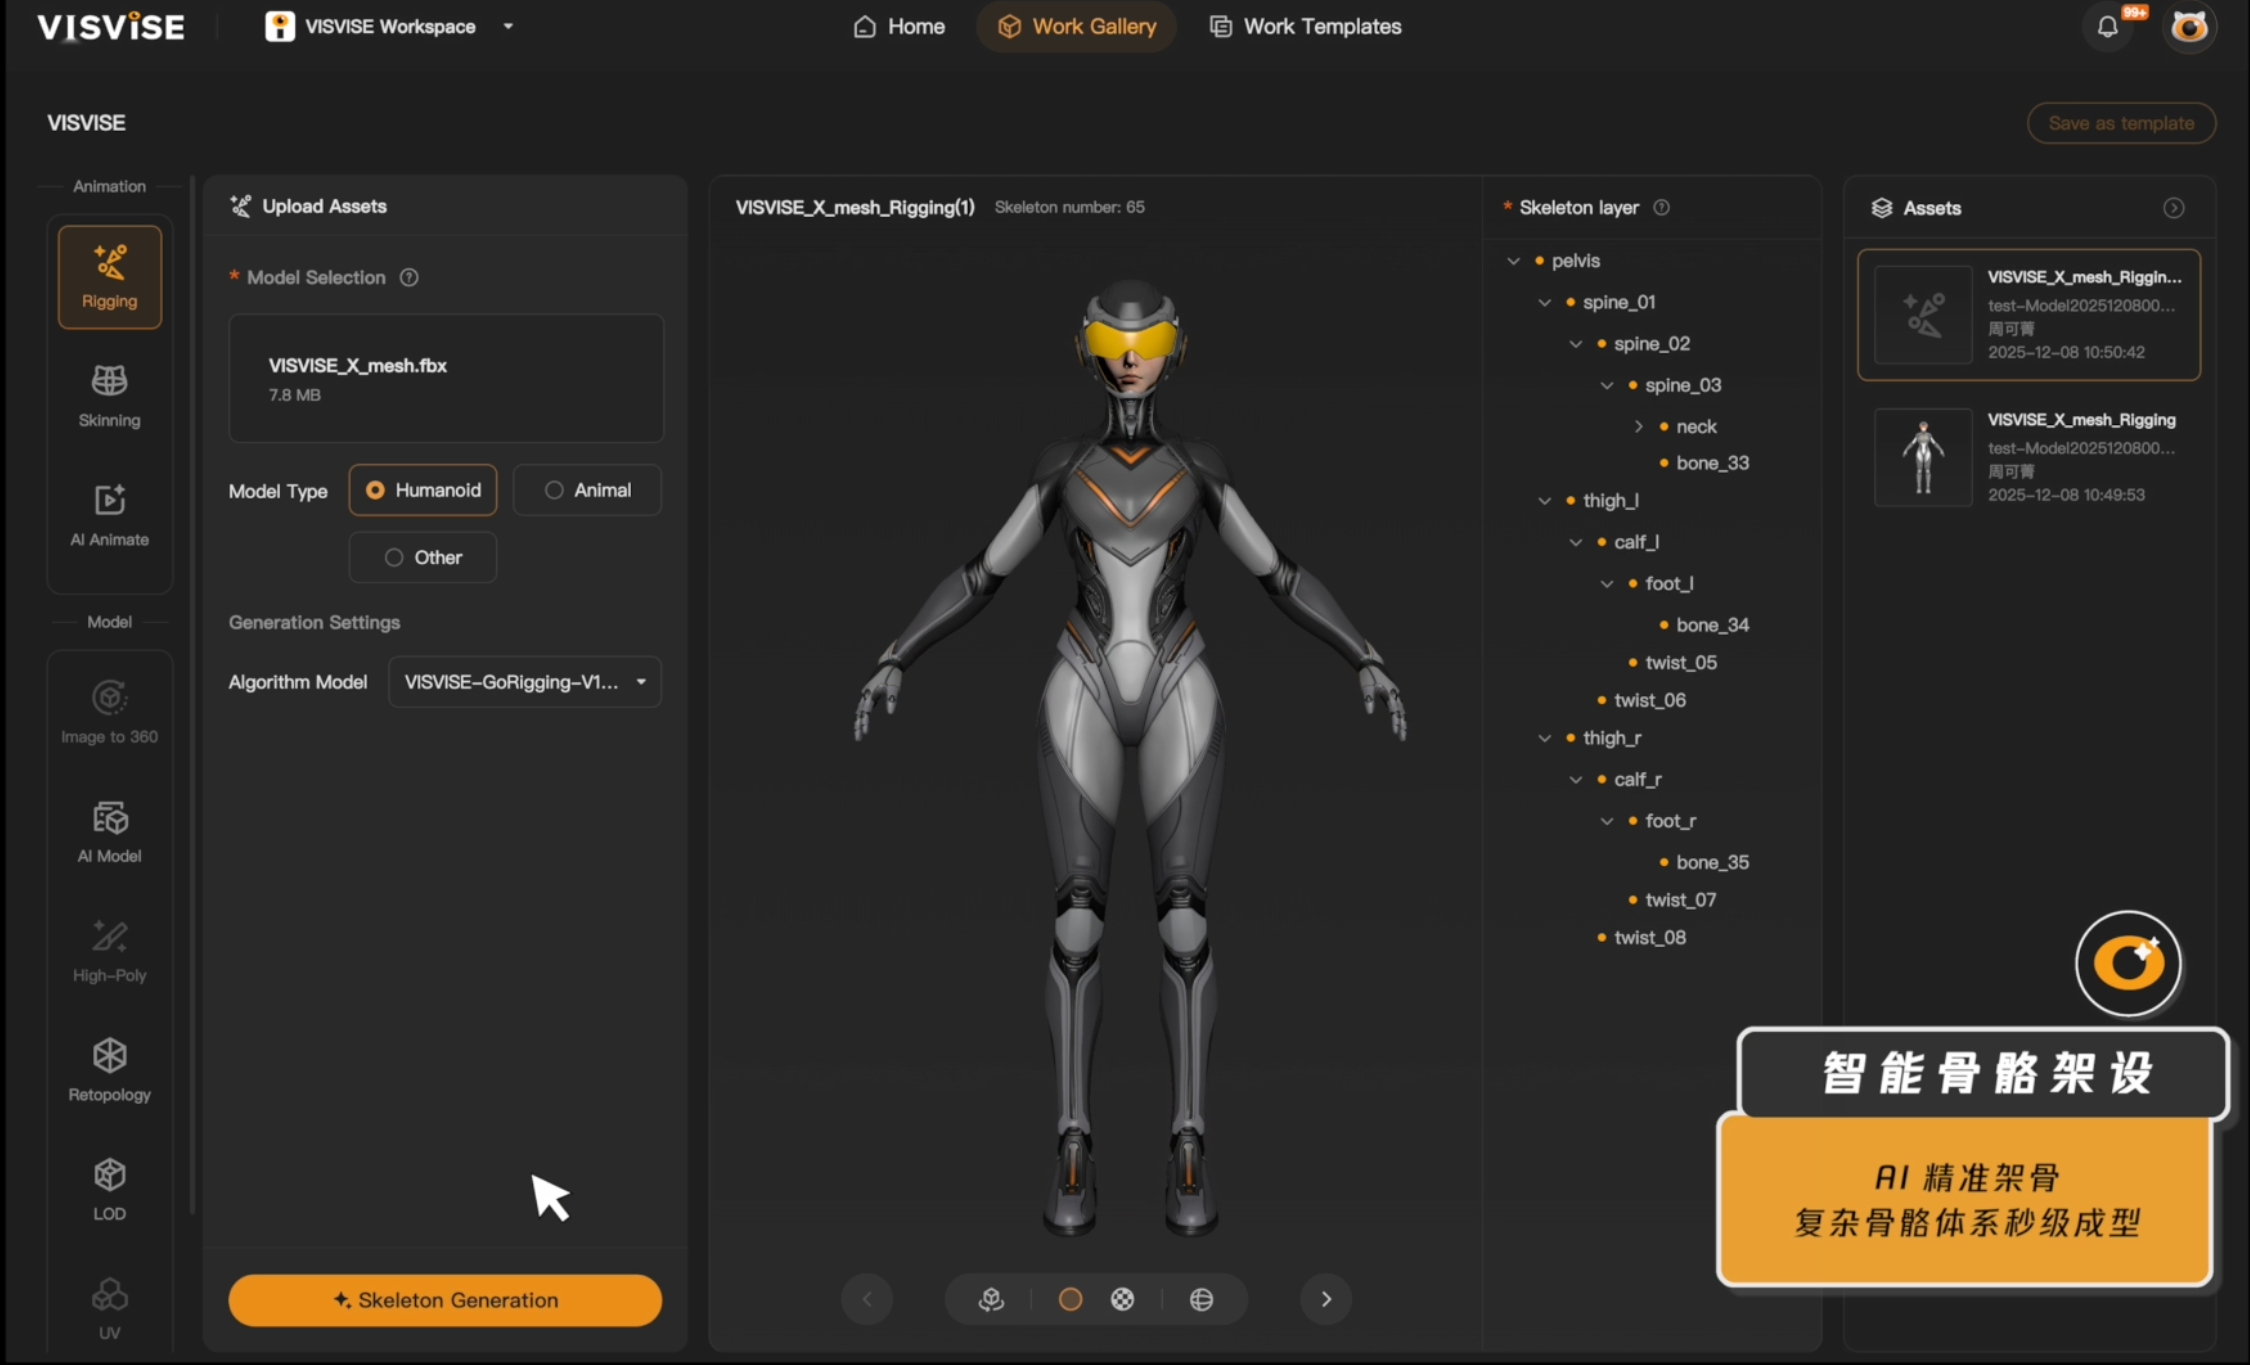Click the Skeleton Generation button

[x=445, y=1300]
